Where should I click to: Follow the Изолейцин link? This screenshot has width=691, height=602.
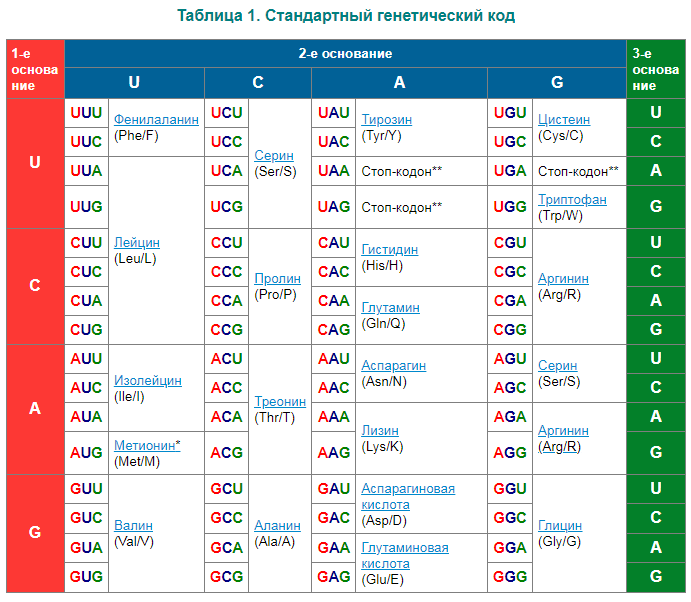click(148, 381)
